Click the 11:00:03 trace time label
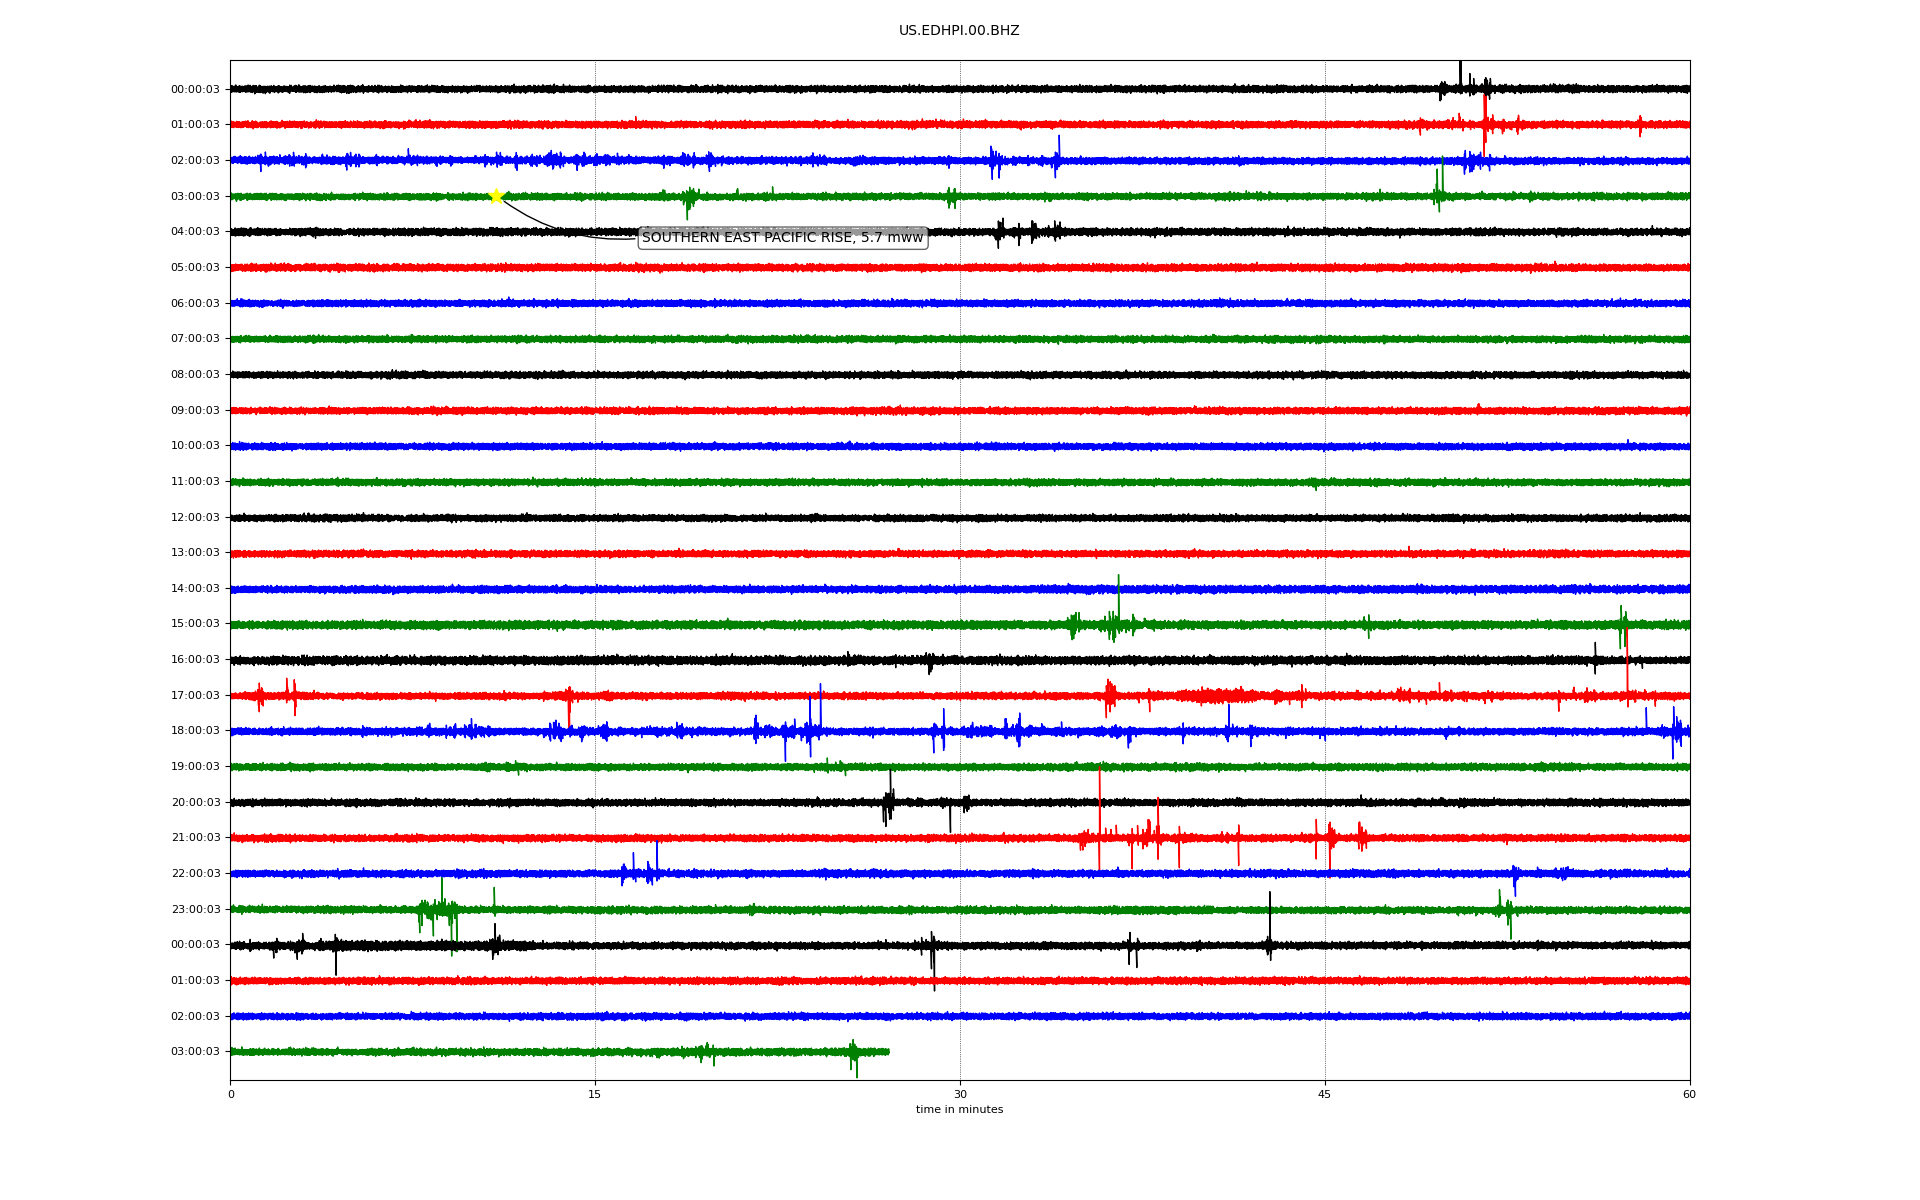Screen dimensions: 1920x1200 195,482
